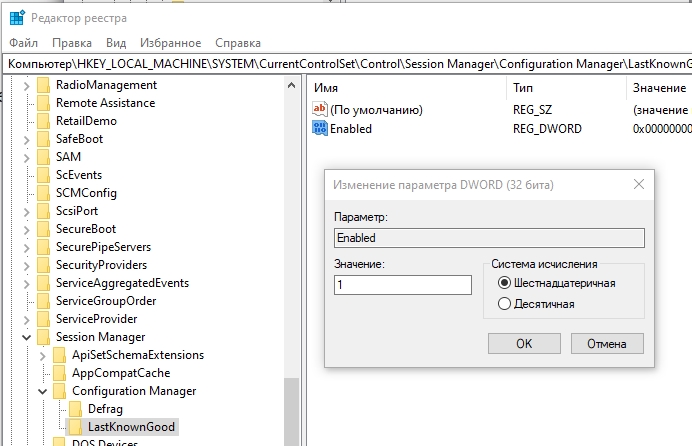Select the SecurePipeServers folder icon
The width and height of the screenshot is (692, 446).
click(x=43, y=247)
